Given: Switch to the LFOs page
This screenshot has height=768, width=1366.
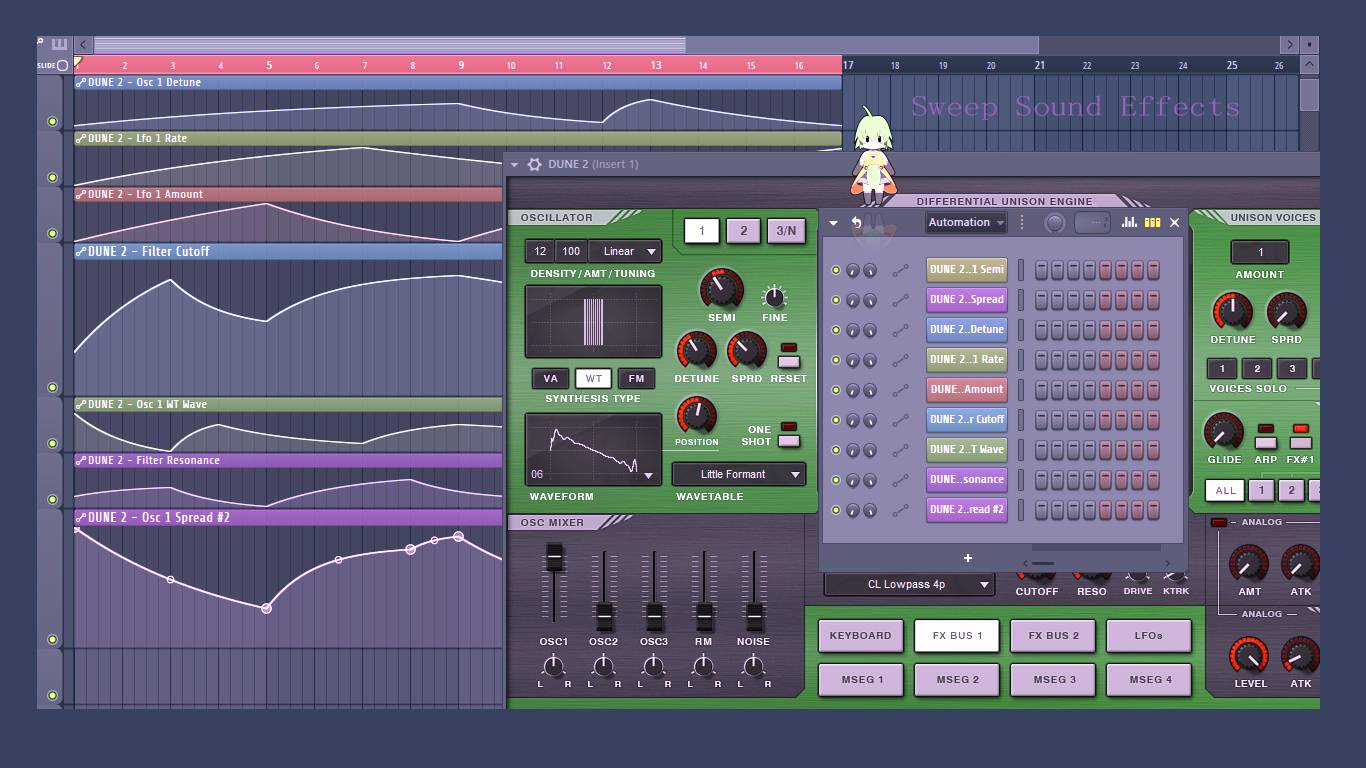Looking at the screenshot, I should point(1148,636).
